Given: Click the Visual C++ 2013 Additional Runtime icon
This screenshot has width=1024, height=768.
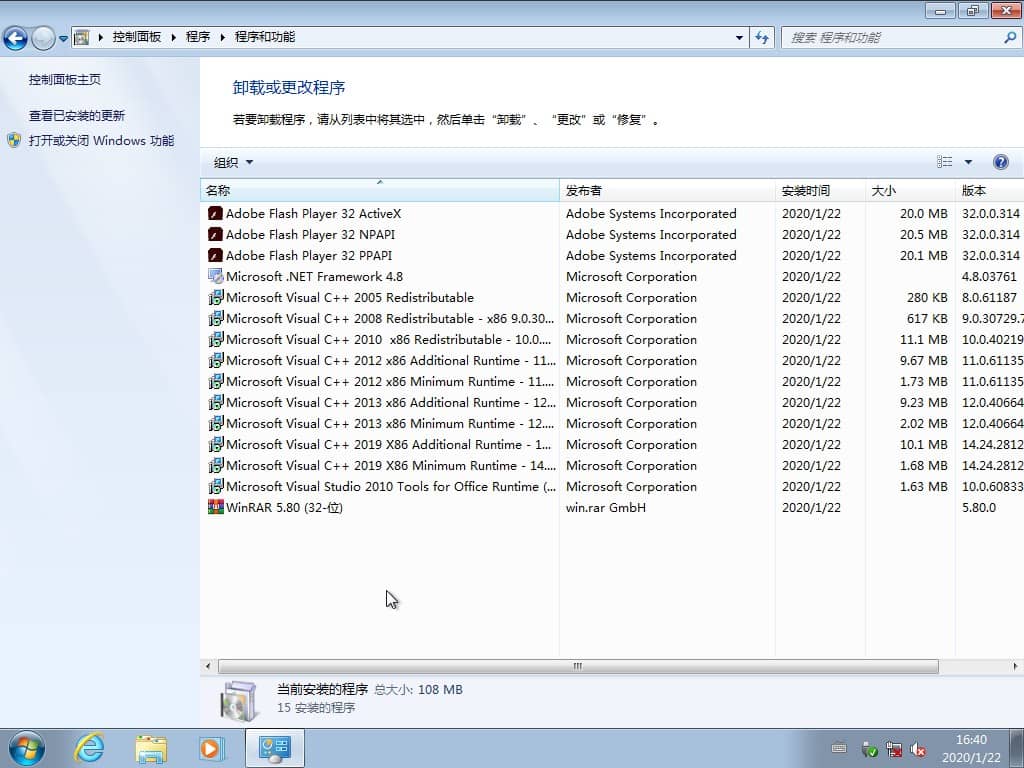Looking at the screenshot, I should [x=216, y=402].
